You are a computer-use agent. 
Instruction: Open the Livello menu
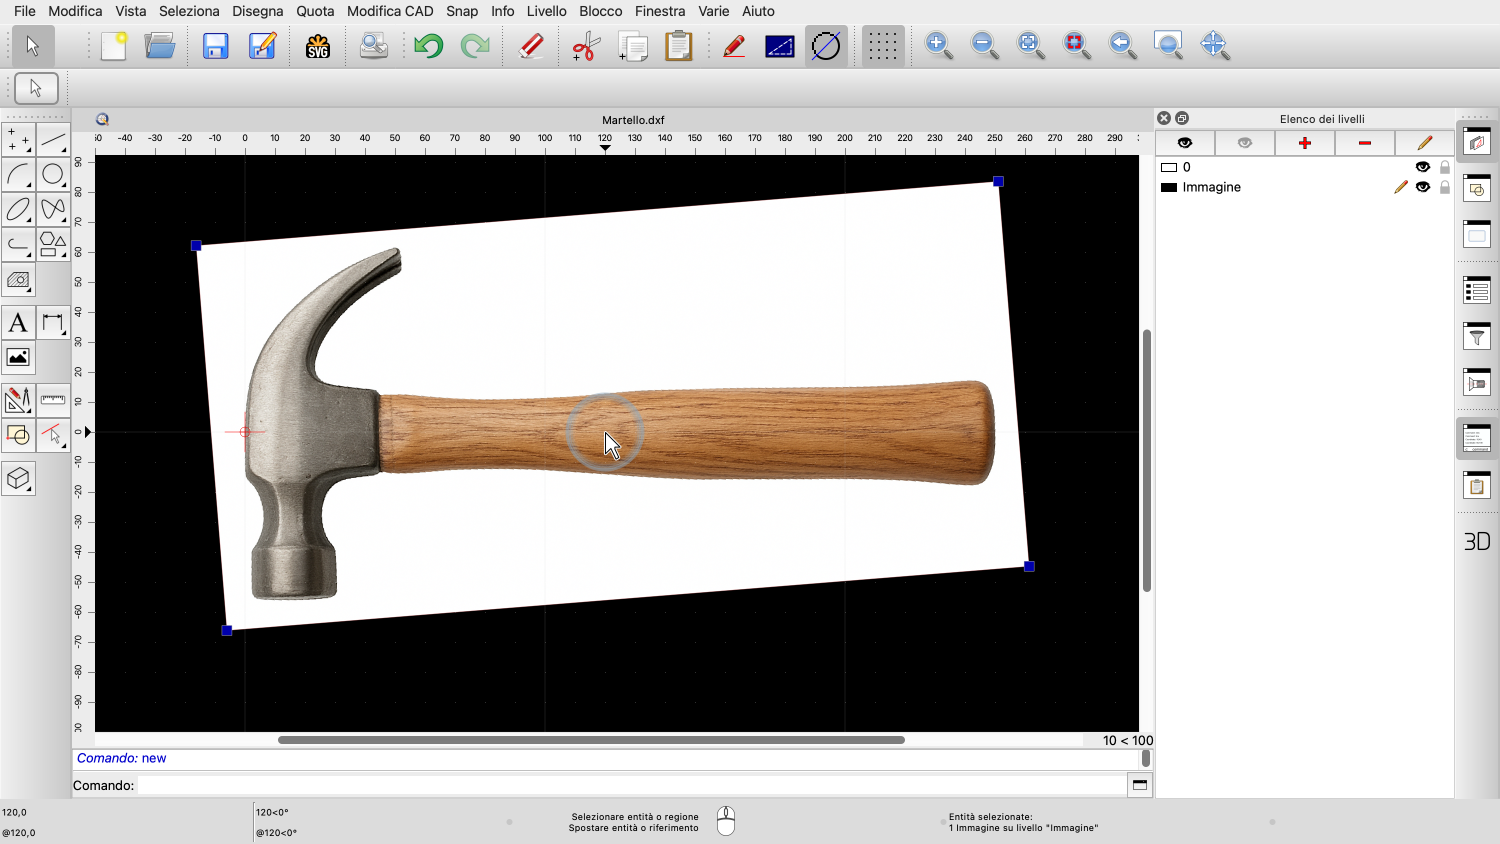coord(546,11)
